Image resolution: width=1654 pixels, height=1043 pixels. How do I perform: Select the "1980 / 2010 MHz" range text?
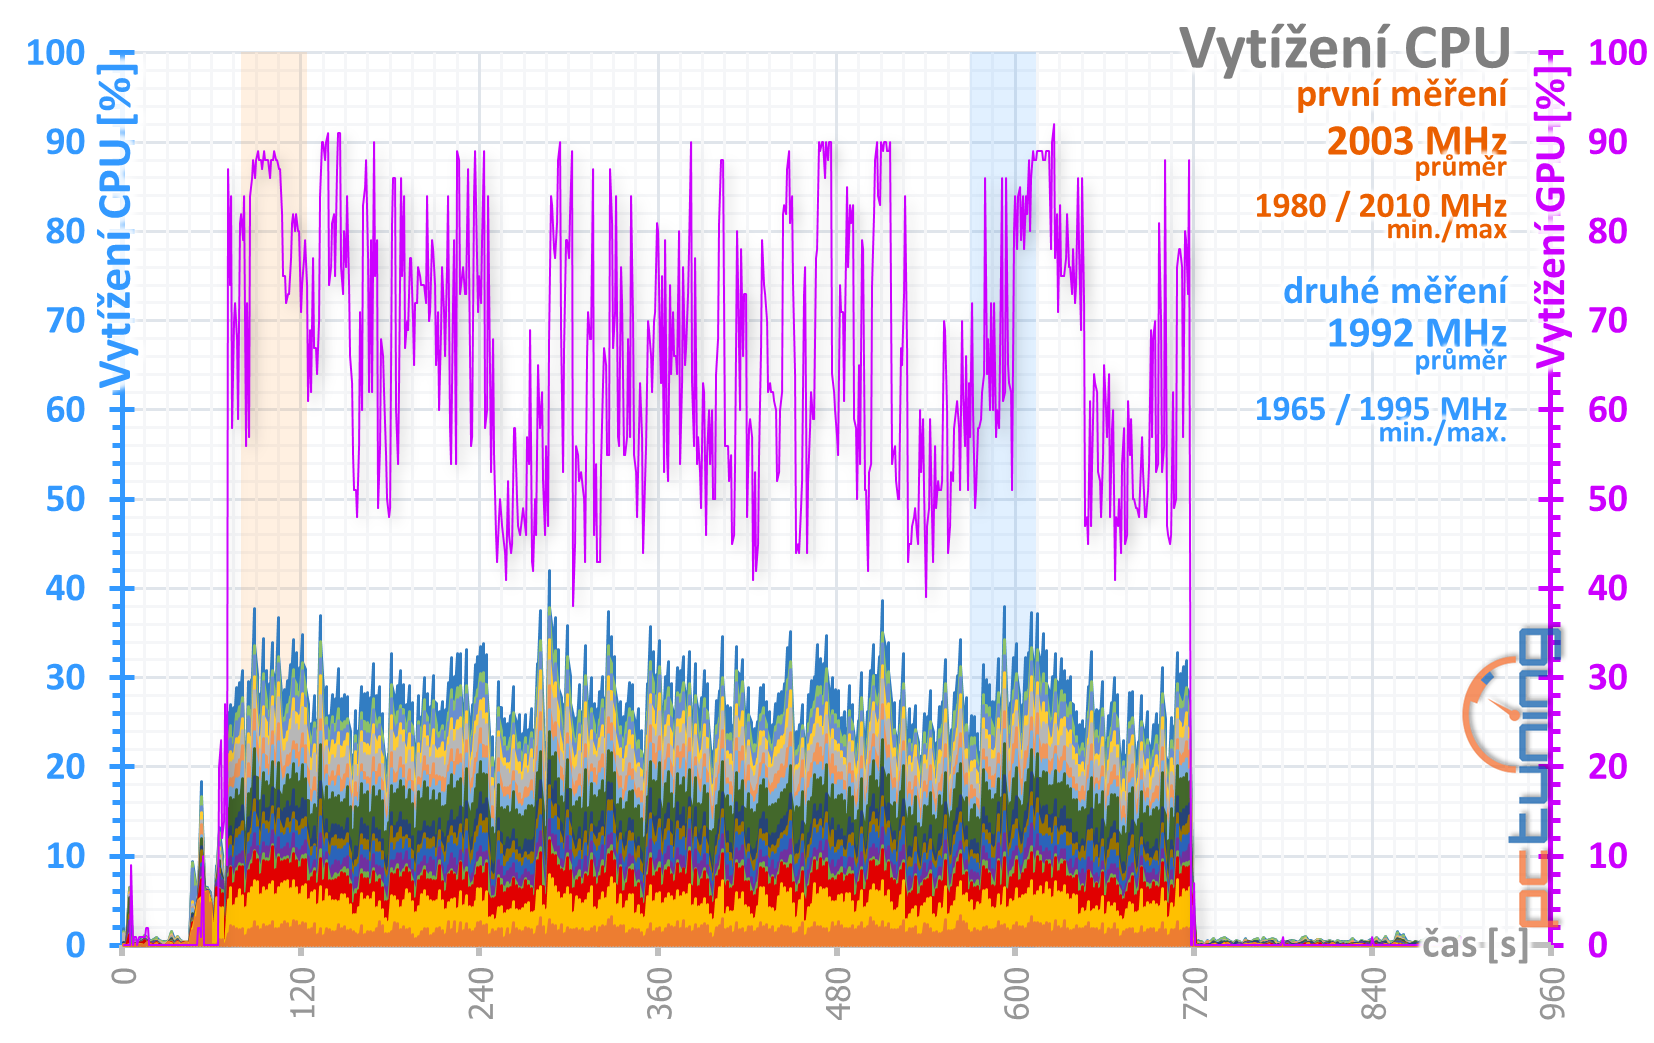1381,205
